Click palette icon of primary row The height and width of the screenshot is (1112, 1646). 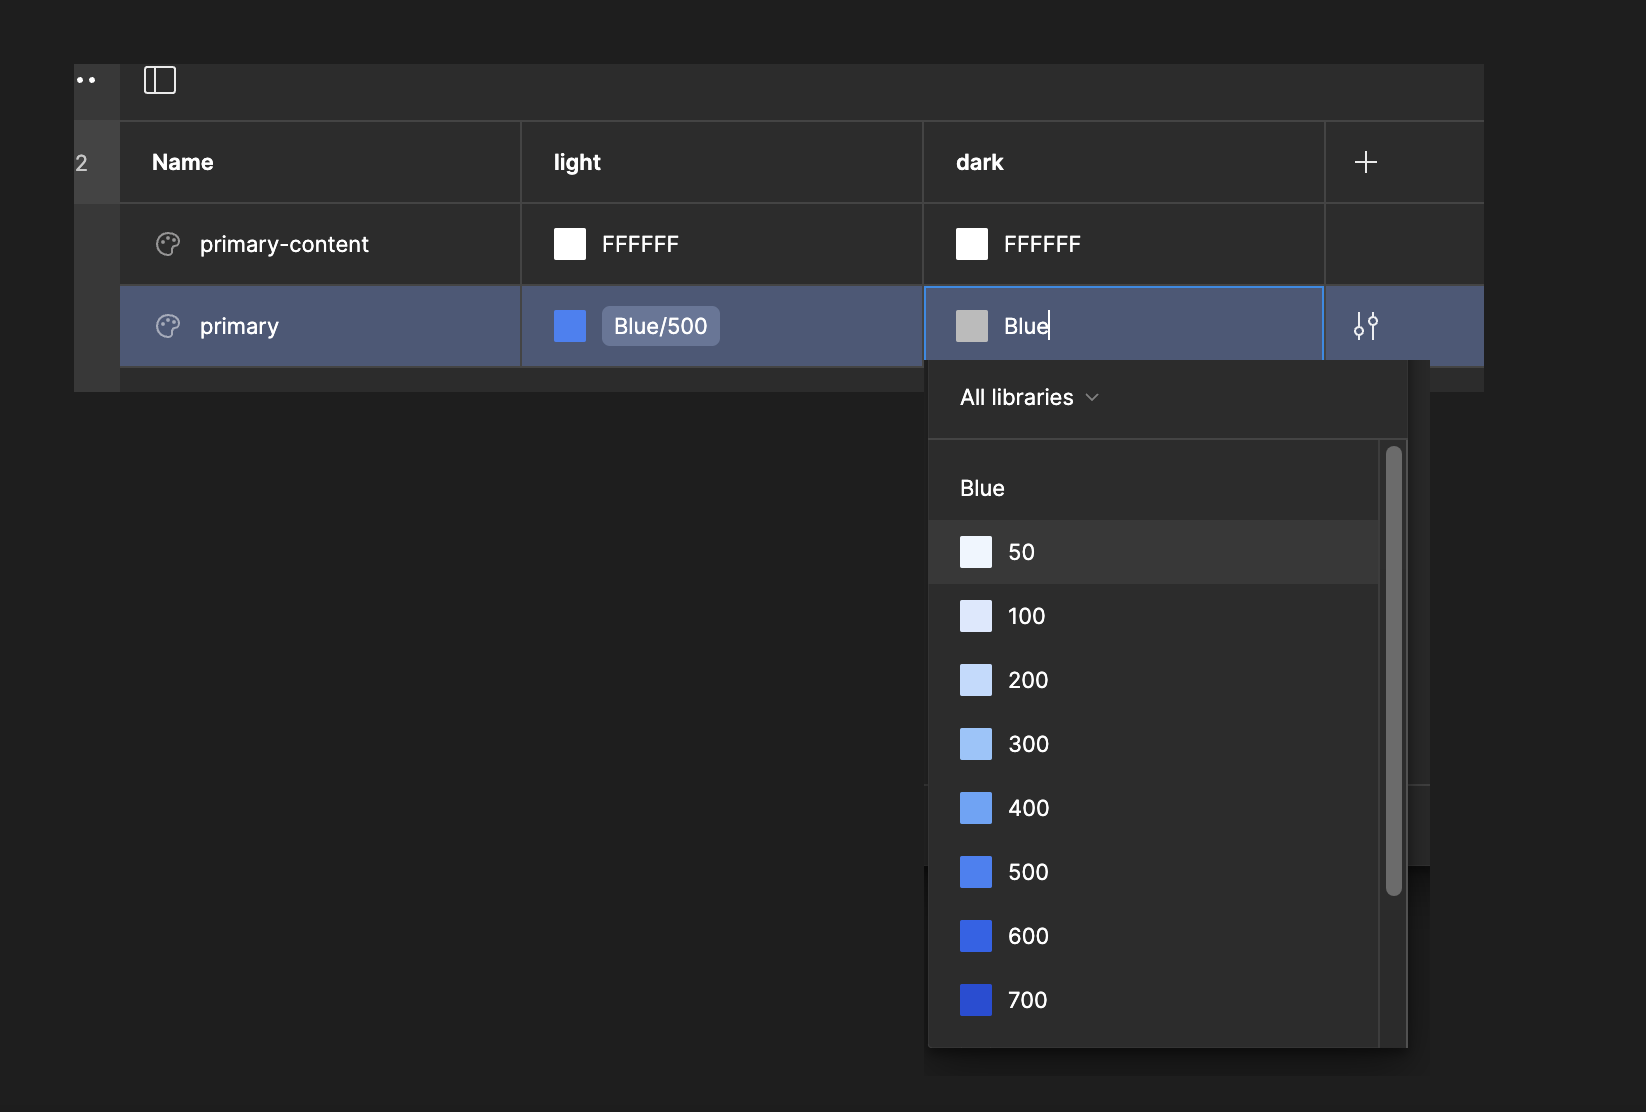[168, 326]
